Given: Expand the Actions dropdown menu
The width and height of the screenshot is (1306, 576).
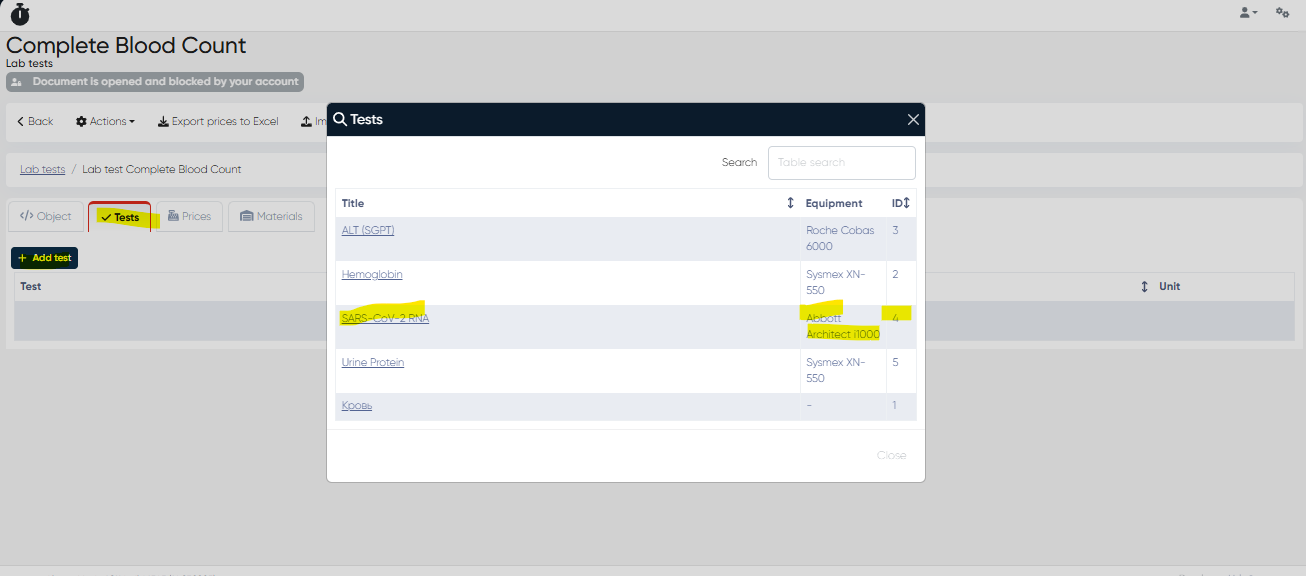Looking at the screenshot, I should point(105,121).
